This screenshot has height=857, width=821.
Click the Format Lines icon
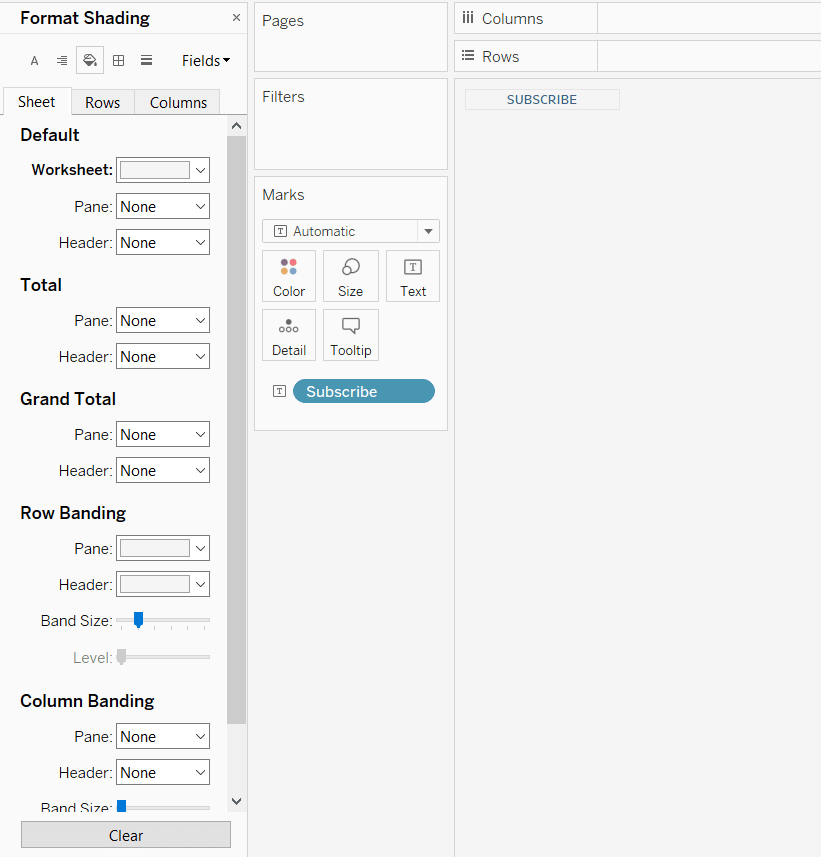tap(146, 61)
